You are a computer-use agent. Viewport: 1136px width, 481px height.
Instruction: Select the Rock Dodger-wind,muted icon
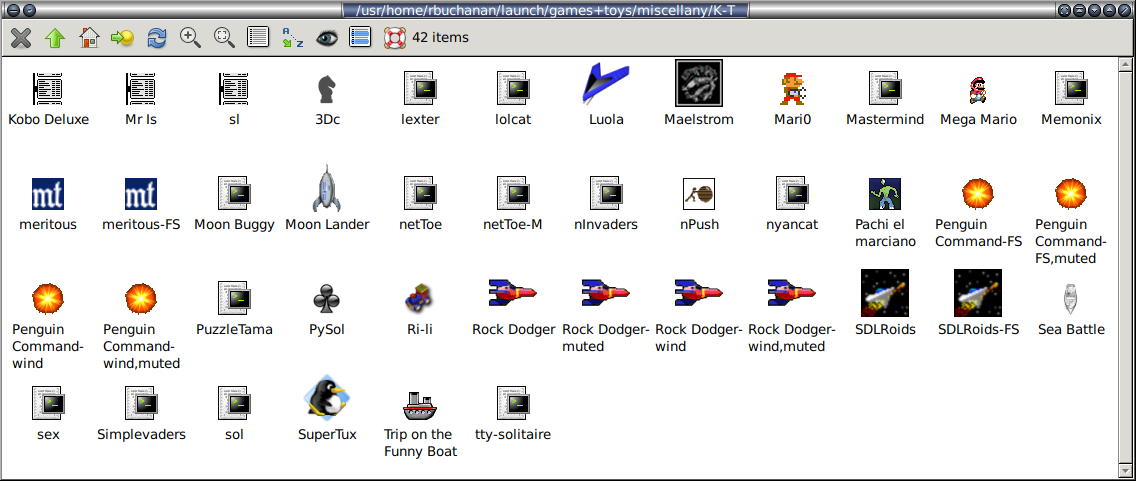point(791,291)
